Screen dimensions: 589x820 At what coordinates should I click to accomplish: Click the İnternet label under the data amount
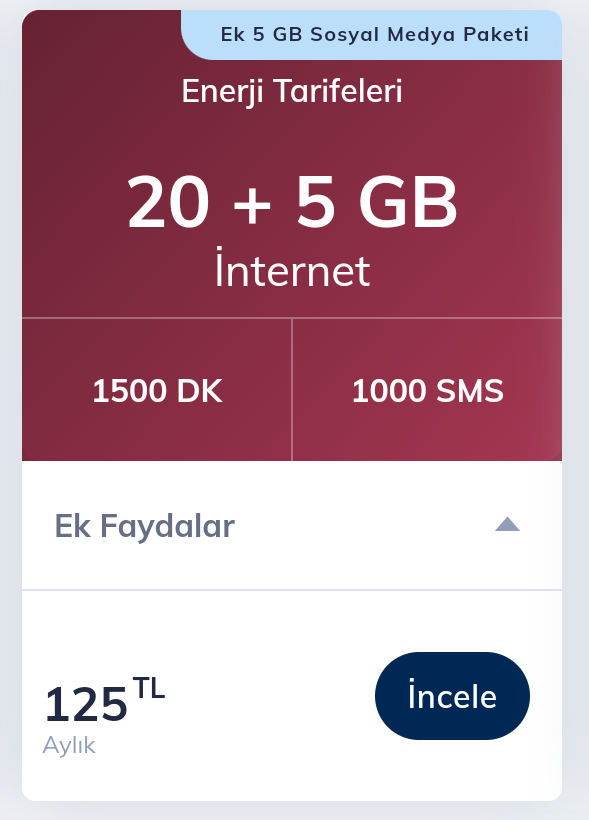click(x=292, y=268)
